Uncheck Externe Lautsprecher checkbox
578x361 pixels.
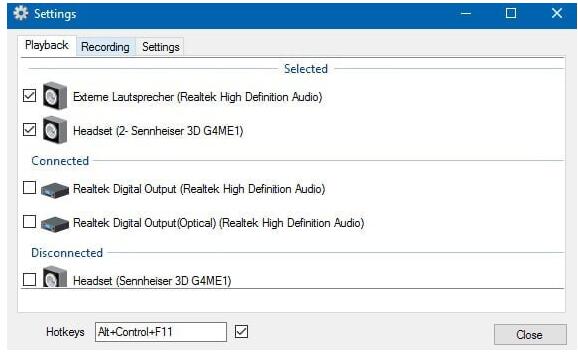click(29, 96)
